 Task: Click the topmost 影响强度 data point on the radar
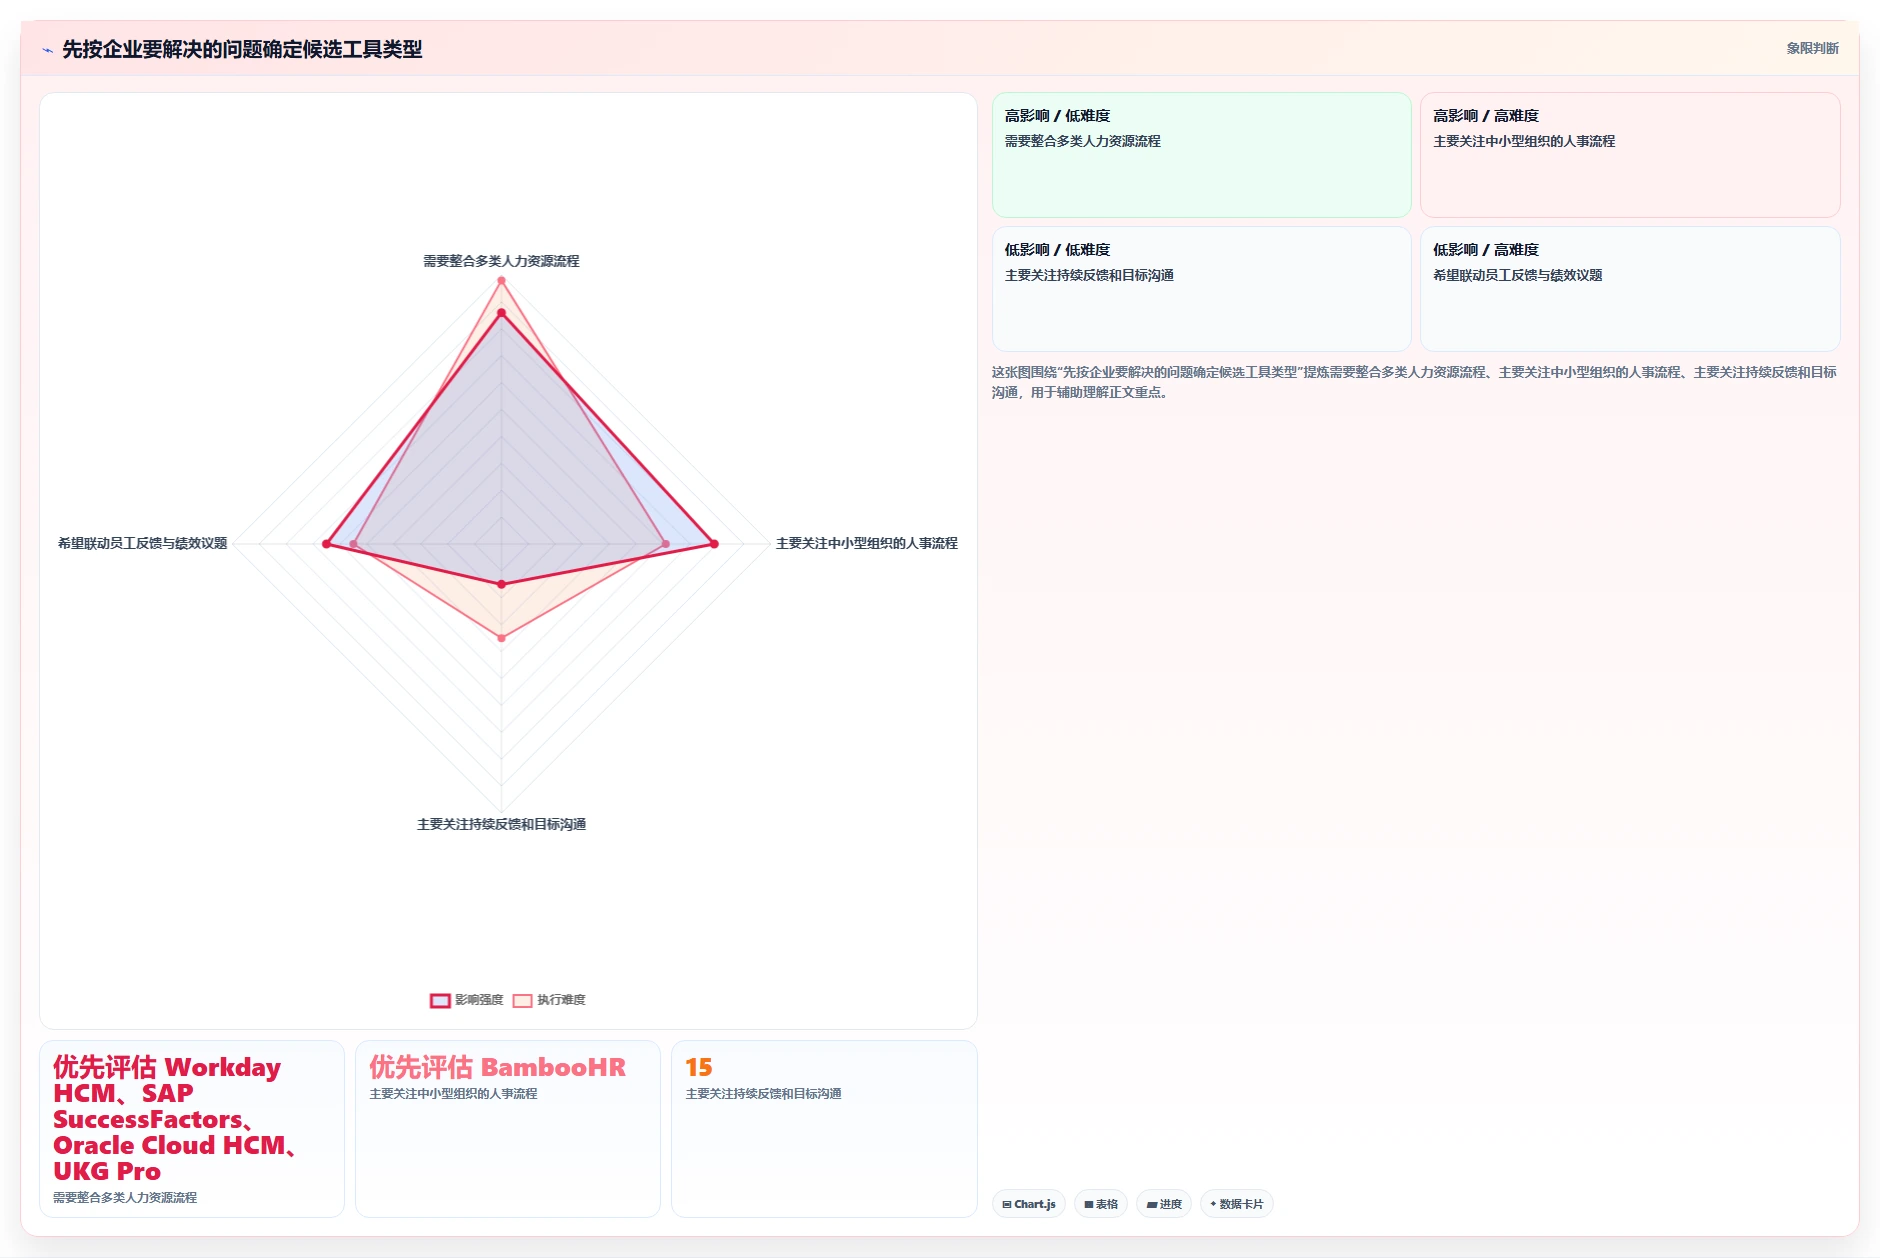[x=501, y=313]
